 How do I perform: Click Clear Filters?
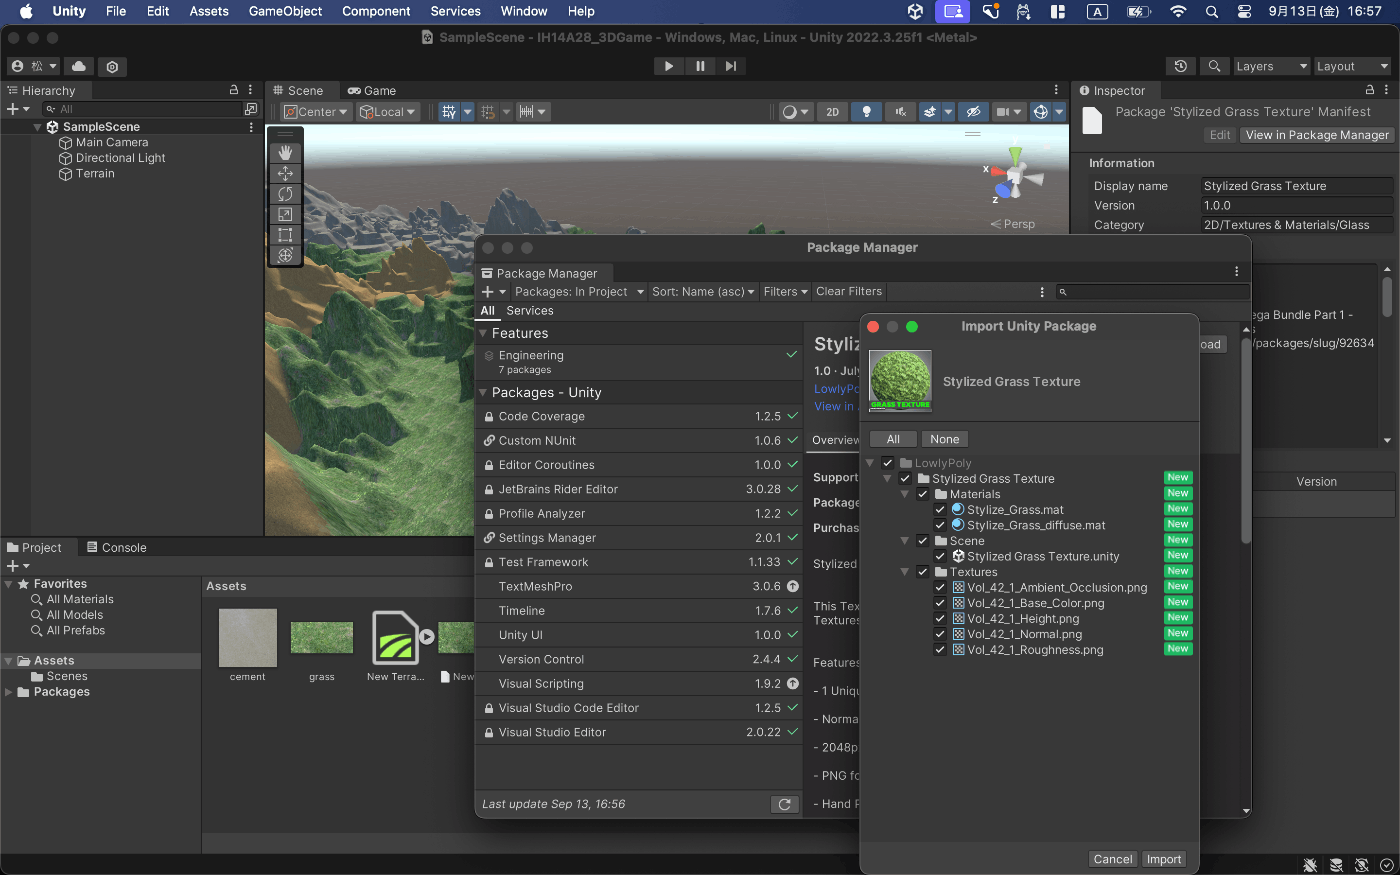849,292
